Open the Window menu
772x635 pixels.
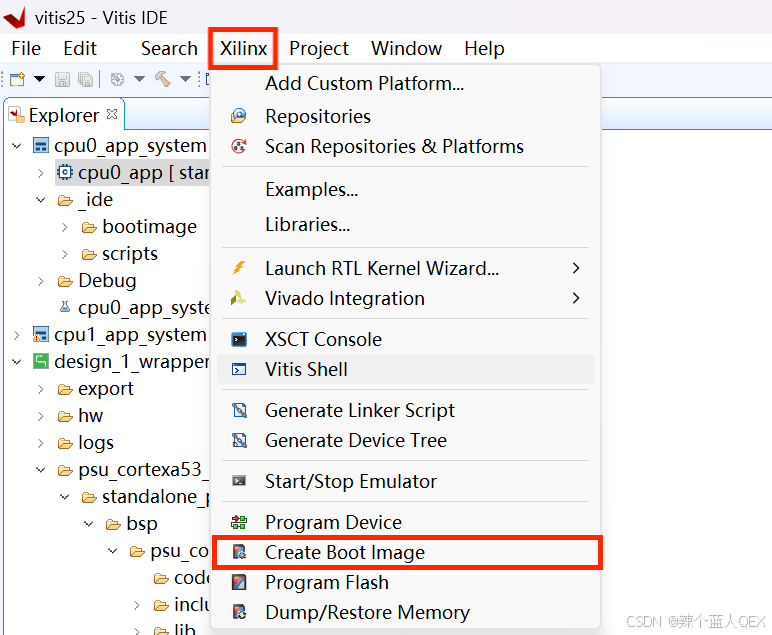pos(406,48)
